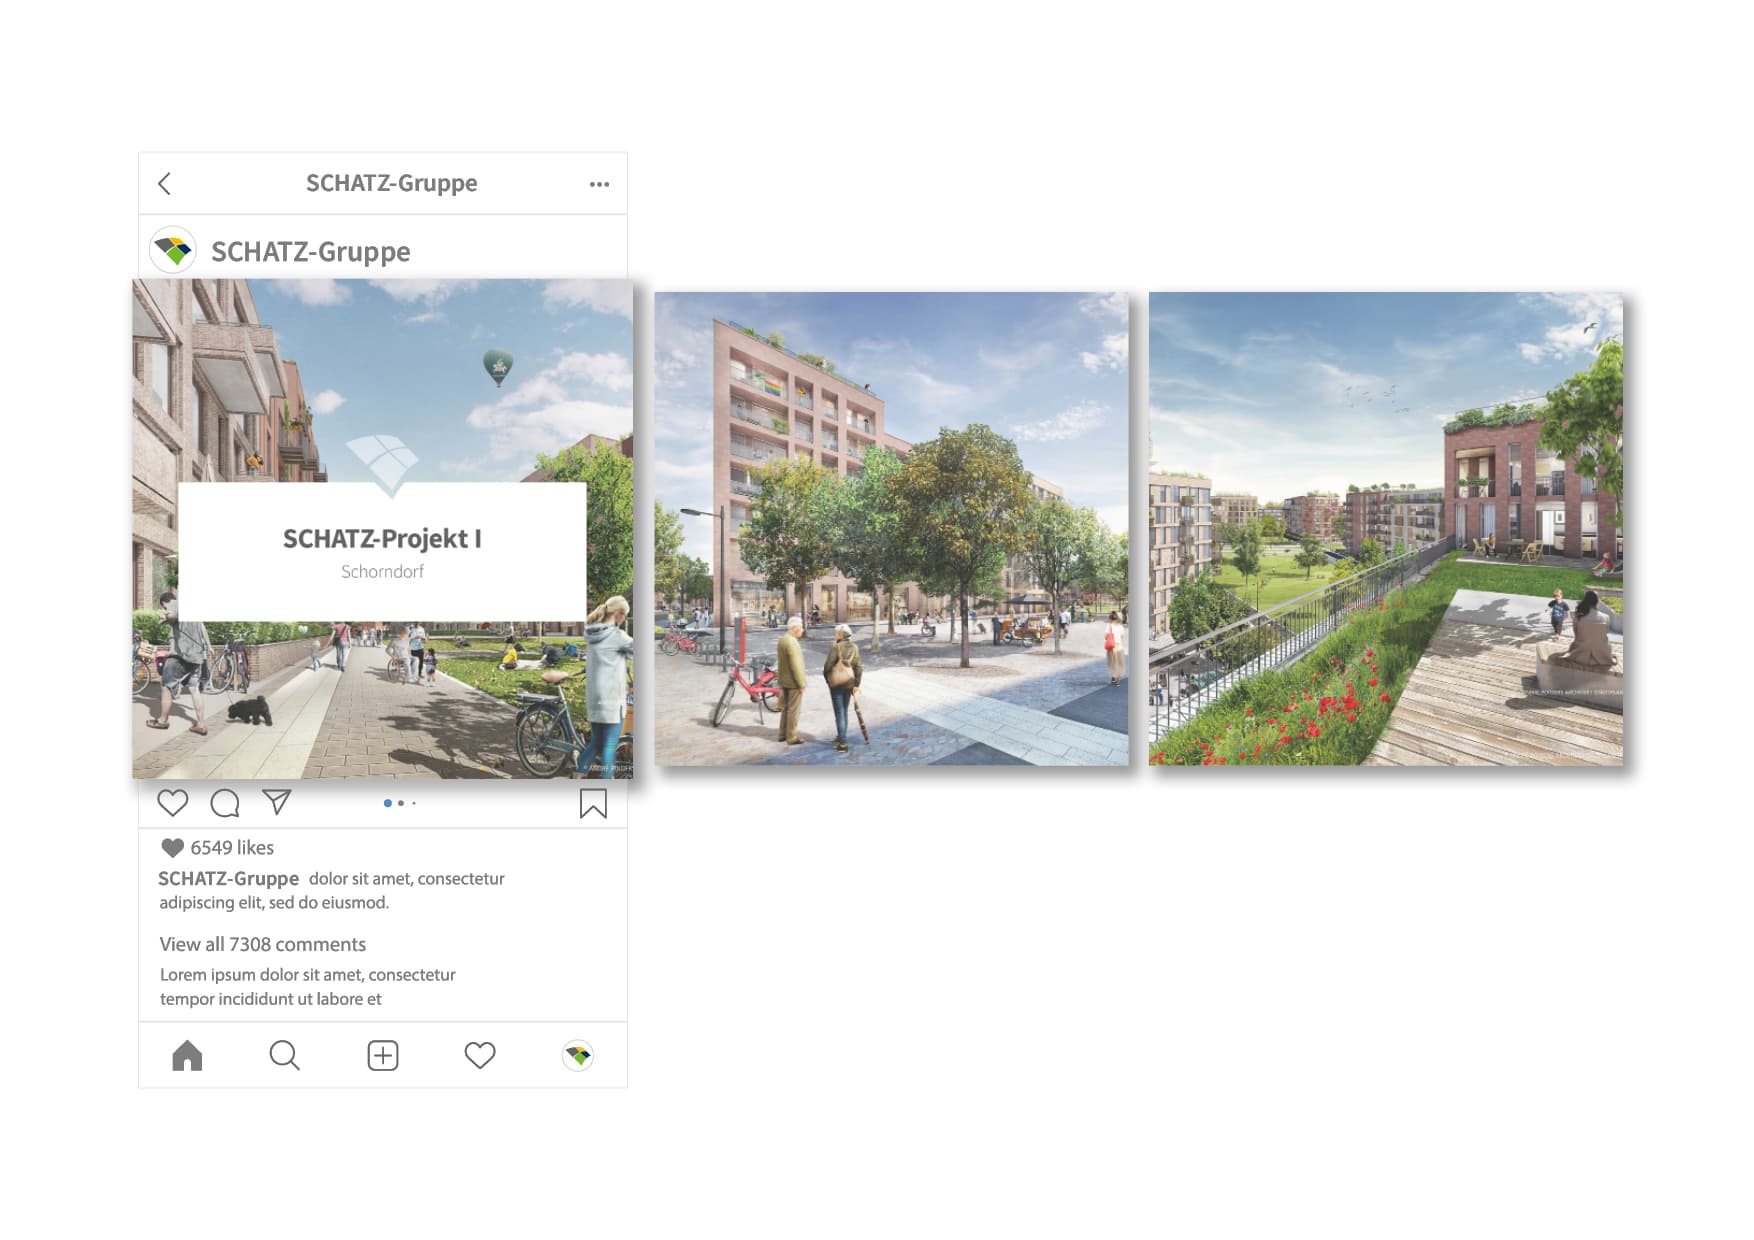Screen dimensions: 1754x1240
Task: Open profile via the bottom logo avatar
Action: (x=578, y=1056)
